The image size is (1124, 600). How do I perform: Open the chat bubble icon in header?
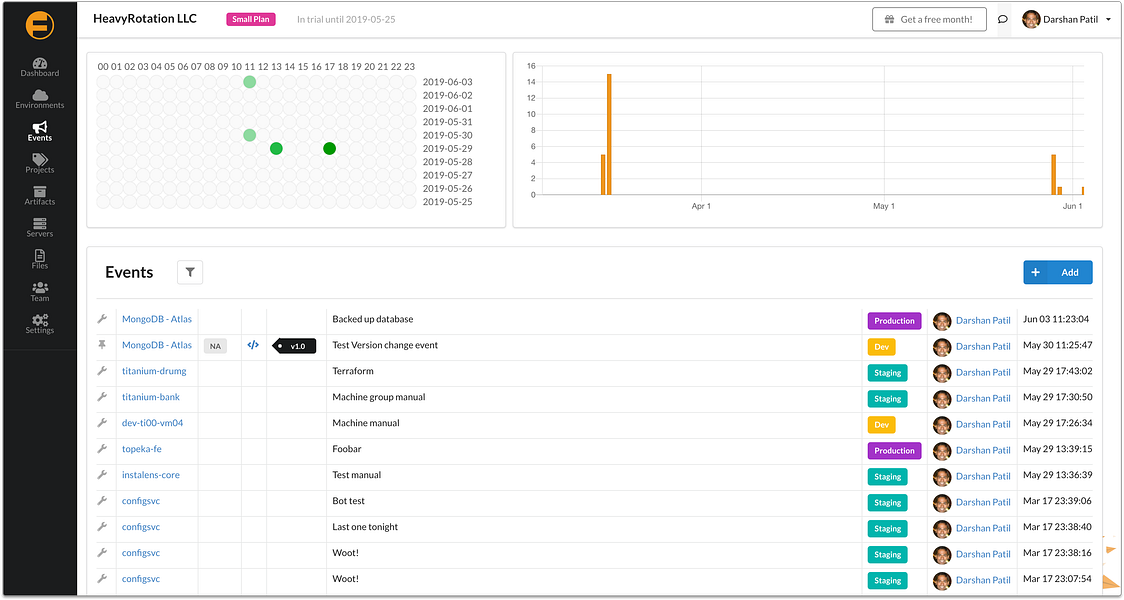[x=1003, y=19]
